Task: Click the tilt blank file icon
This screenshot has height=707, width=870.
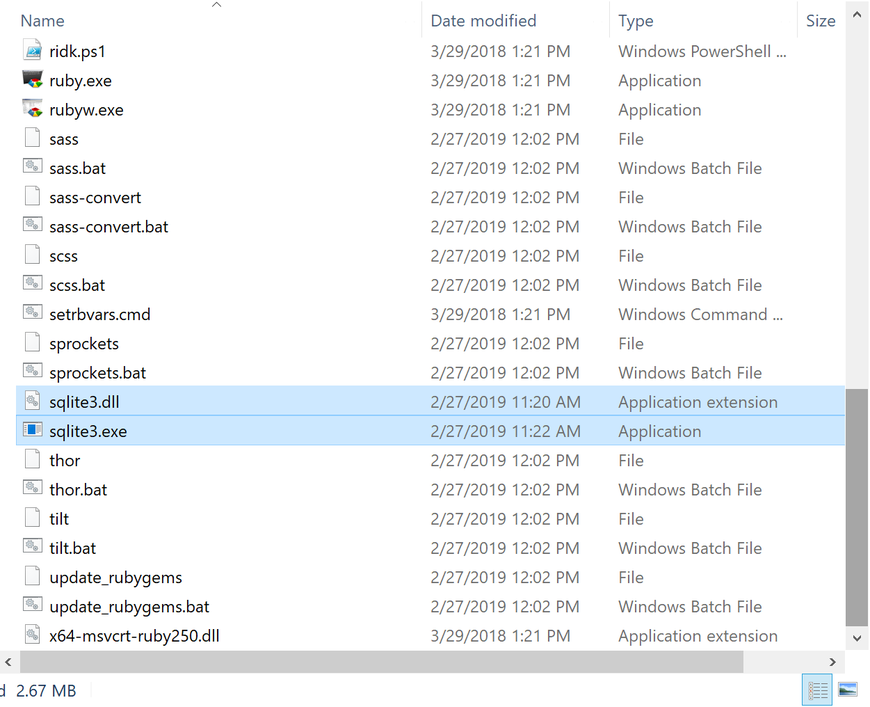Action: 33,518
